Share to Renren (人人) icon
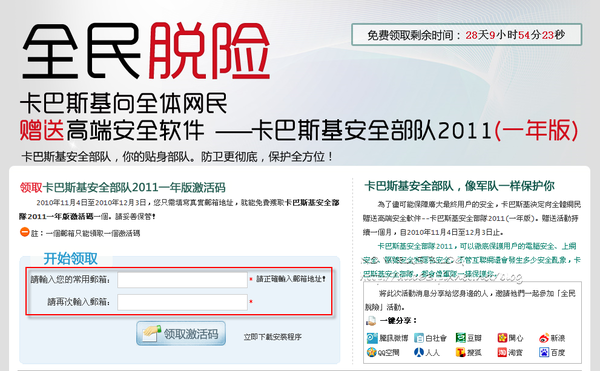Image resolution: width=600 pixels, height=371 pixels. [x=419, y=352]
